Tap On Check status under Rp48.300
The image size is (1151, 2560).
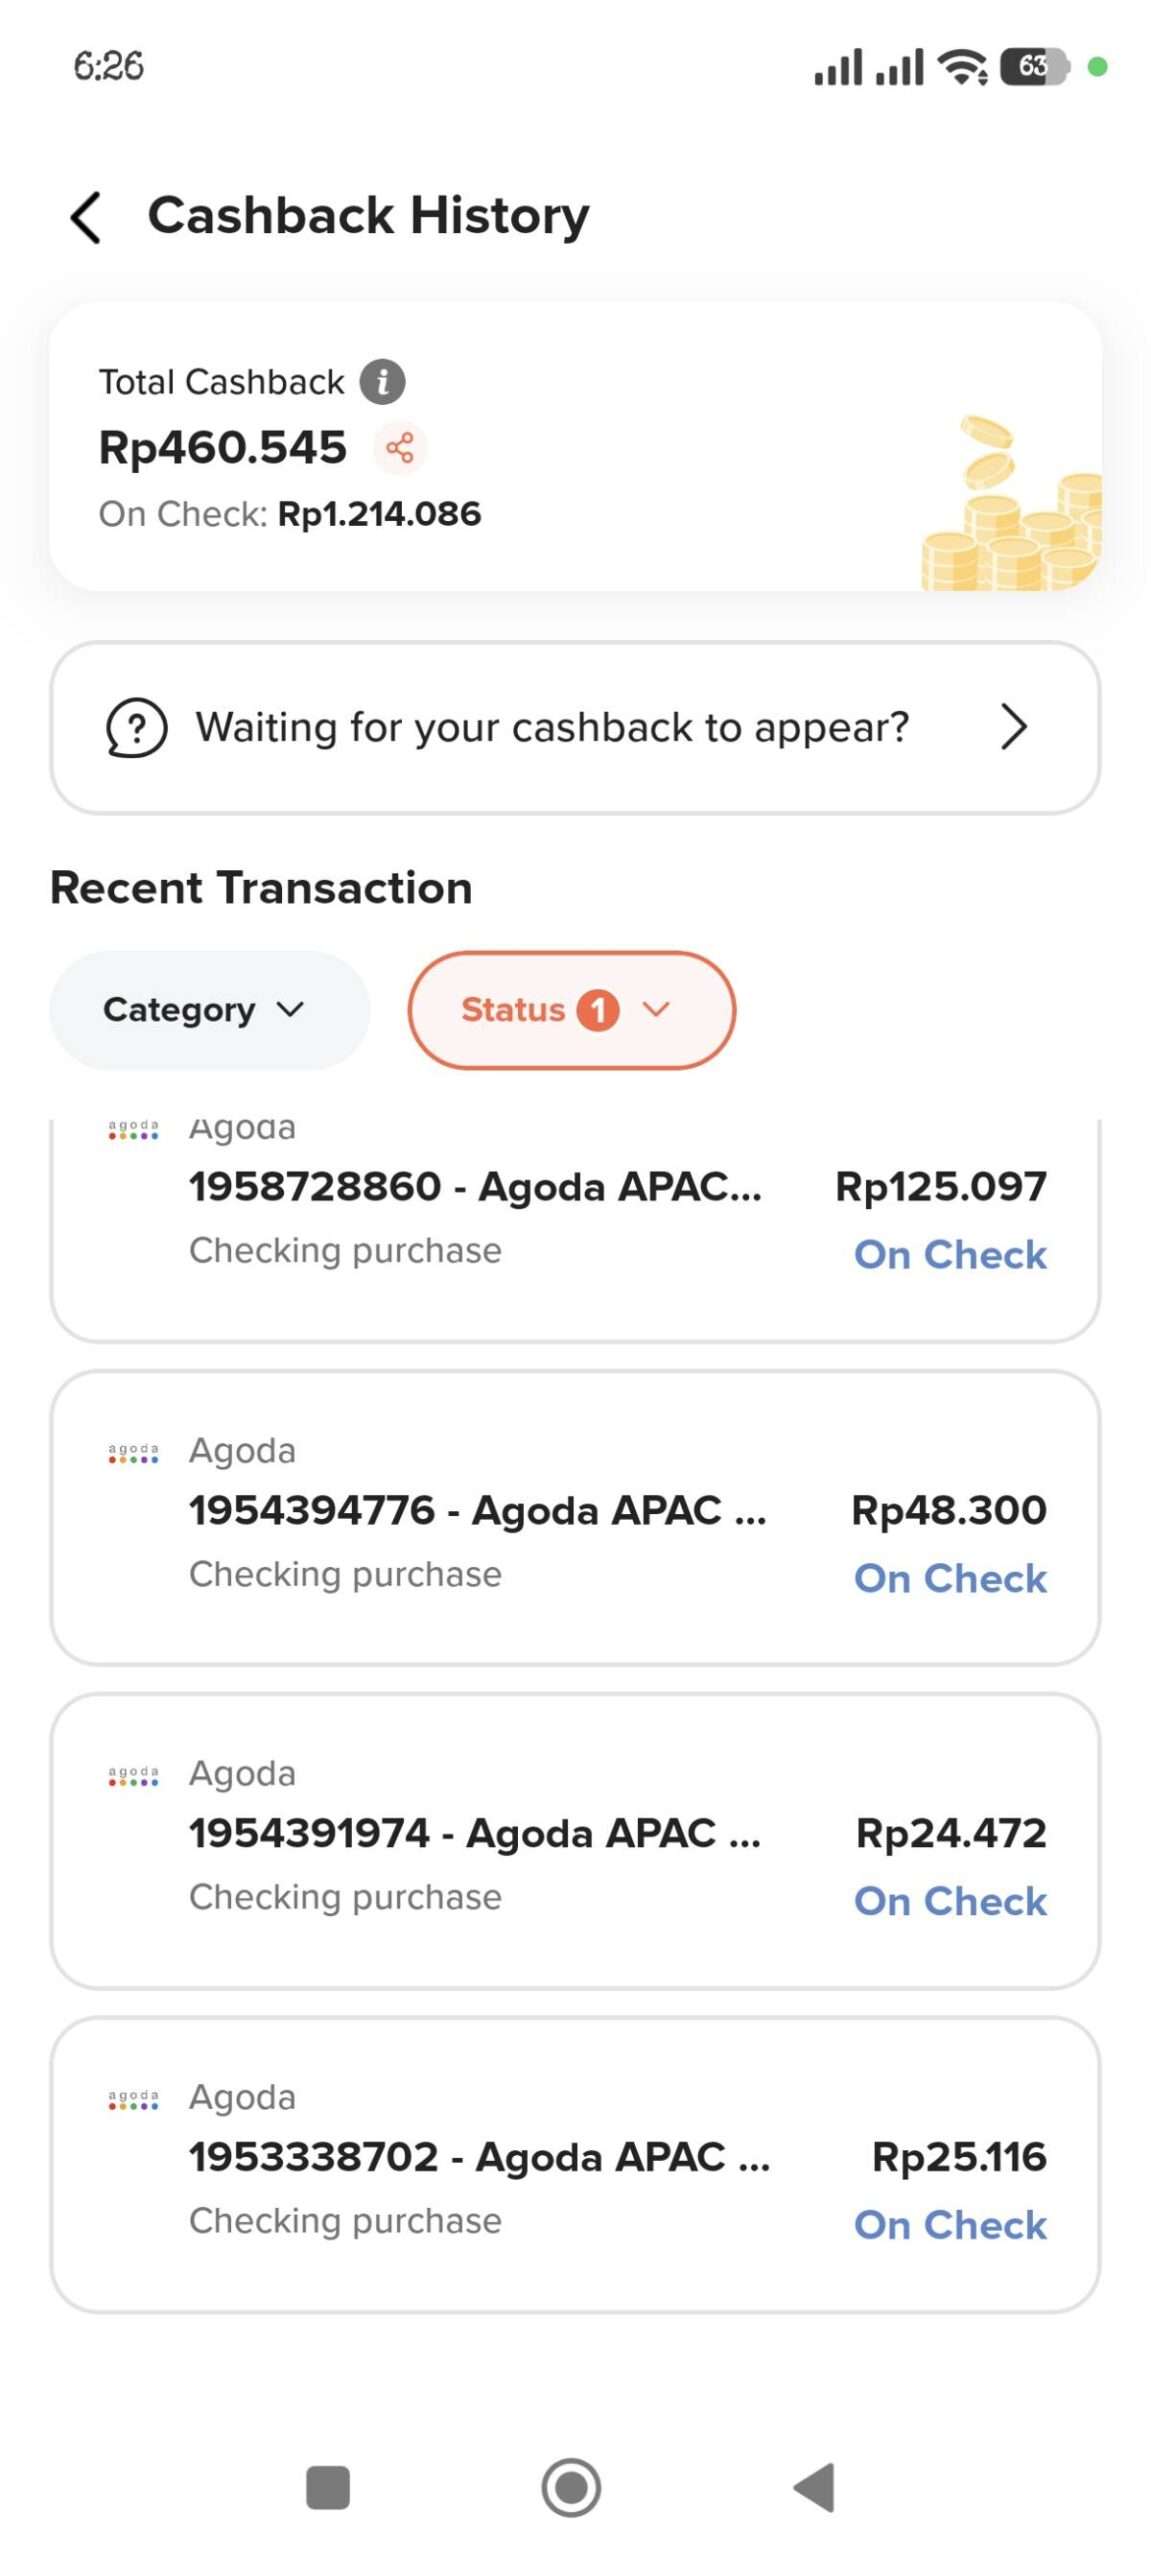click(x=950, y=1578)
